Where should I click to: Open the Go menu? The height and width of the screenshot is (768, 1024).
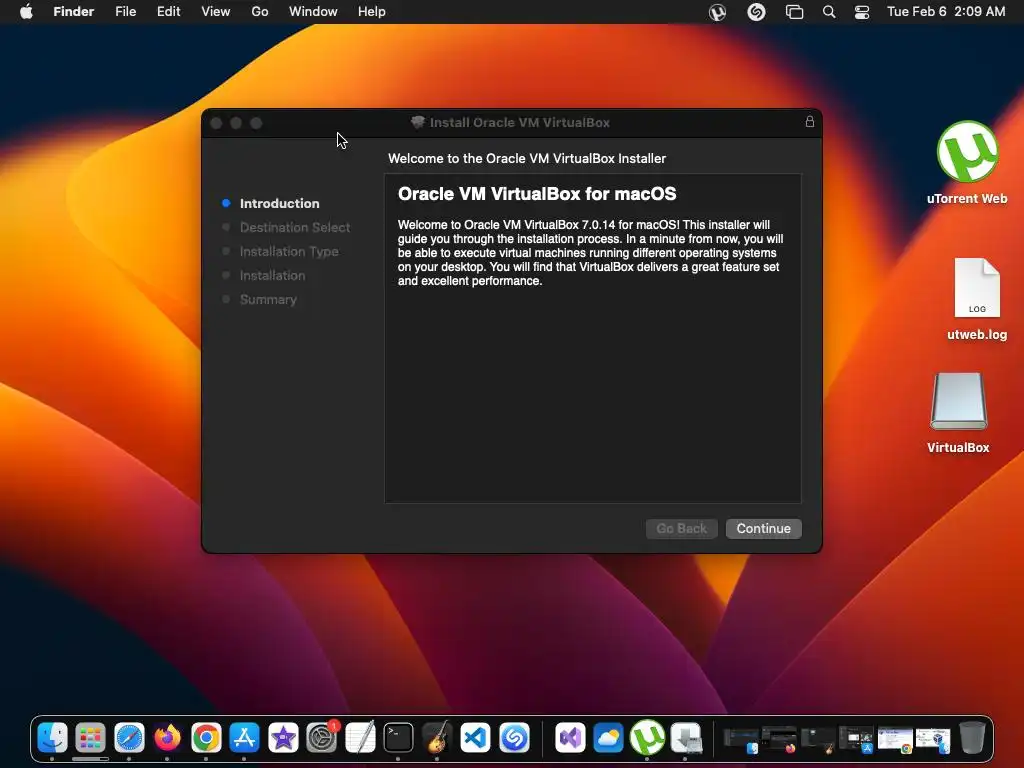point(260,12)
